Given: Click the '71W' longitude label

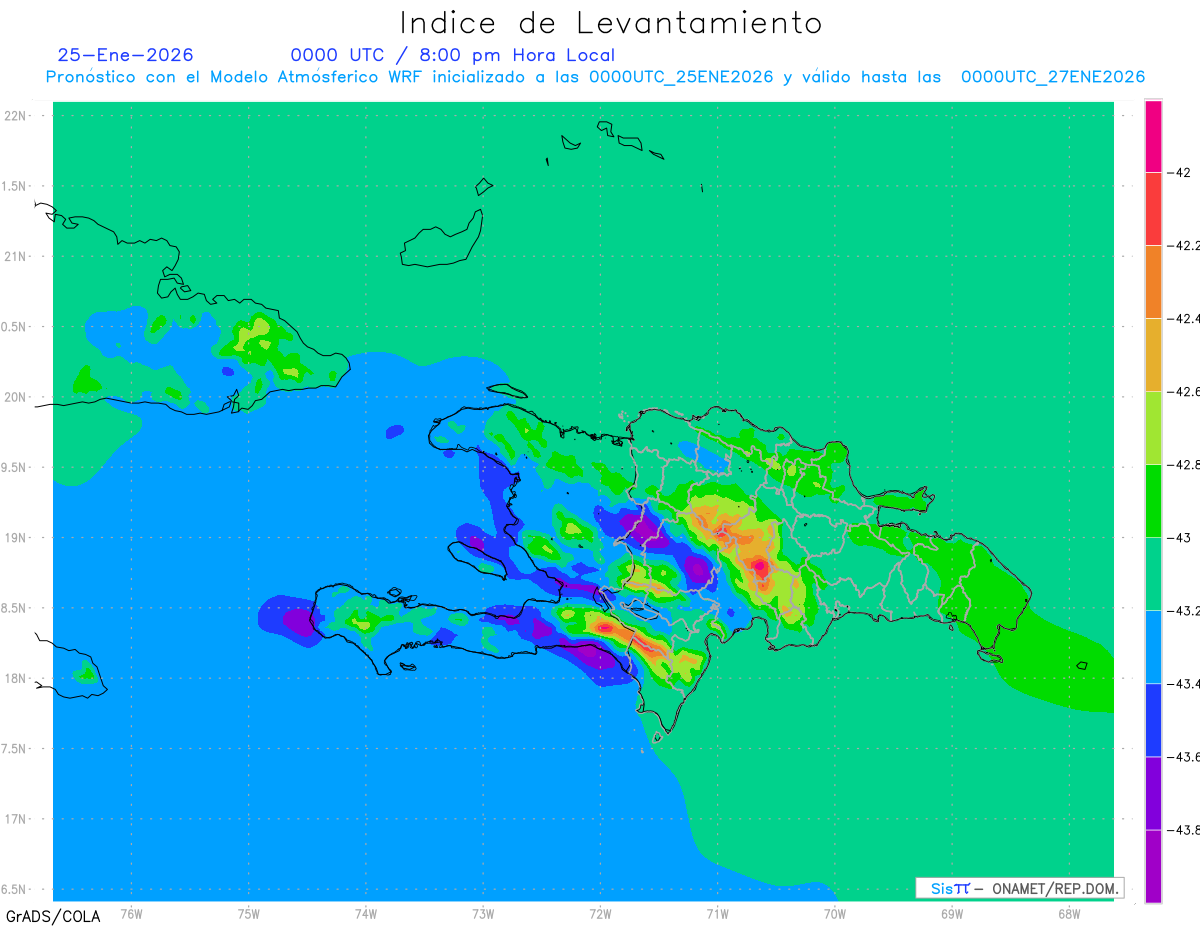Looking at the screenshot, I should point(717,913).
